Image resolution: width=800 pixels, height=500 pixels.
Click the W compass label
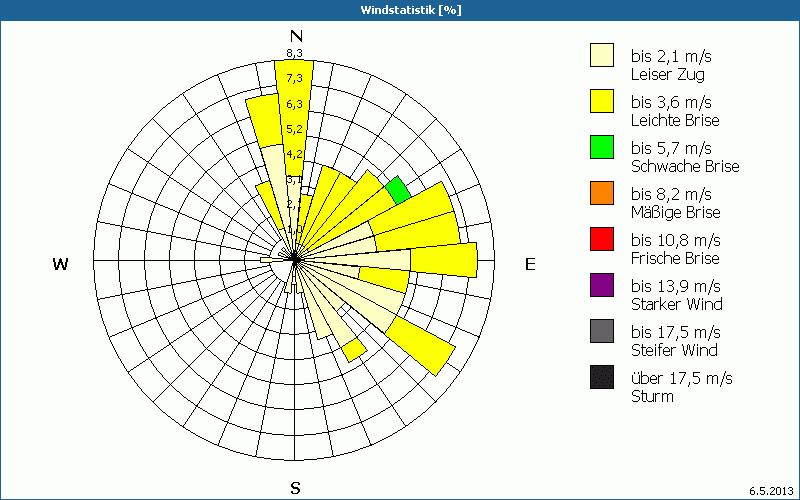(x=60, y=264)
